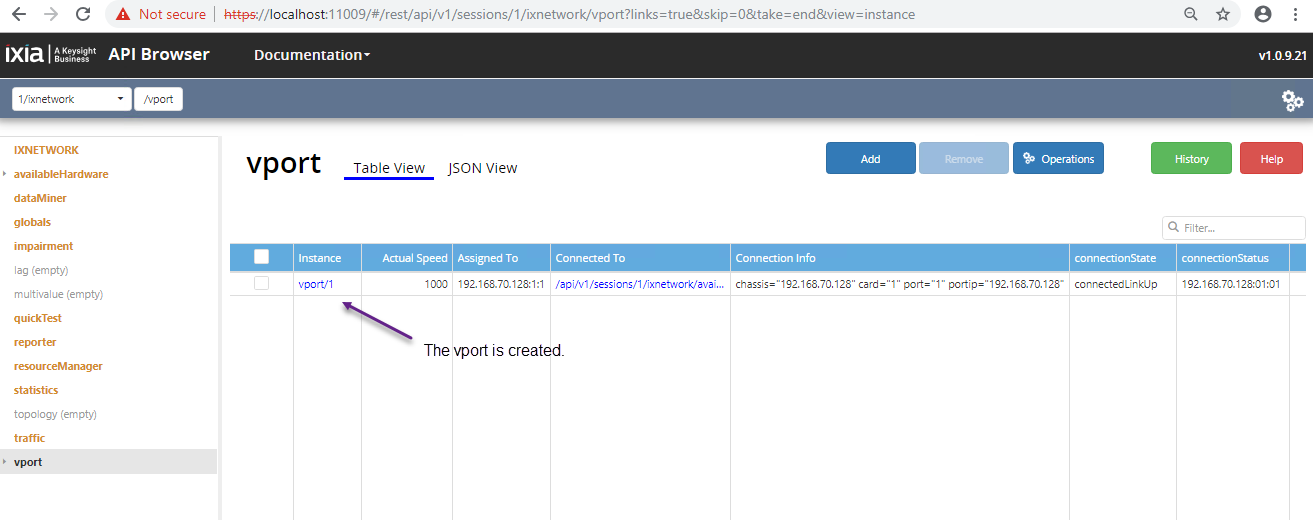Screen dimensions: 1313x520
Task: Open the browser zoom magnifier icon
Action: click(x=1190, y=15)
